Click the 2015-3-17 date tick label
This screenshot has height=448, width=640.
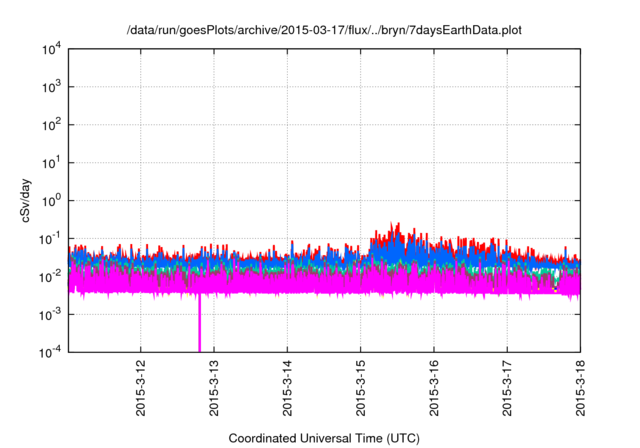(x=507, y=388)
